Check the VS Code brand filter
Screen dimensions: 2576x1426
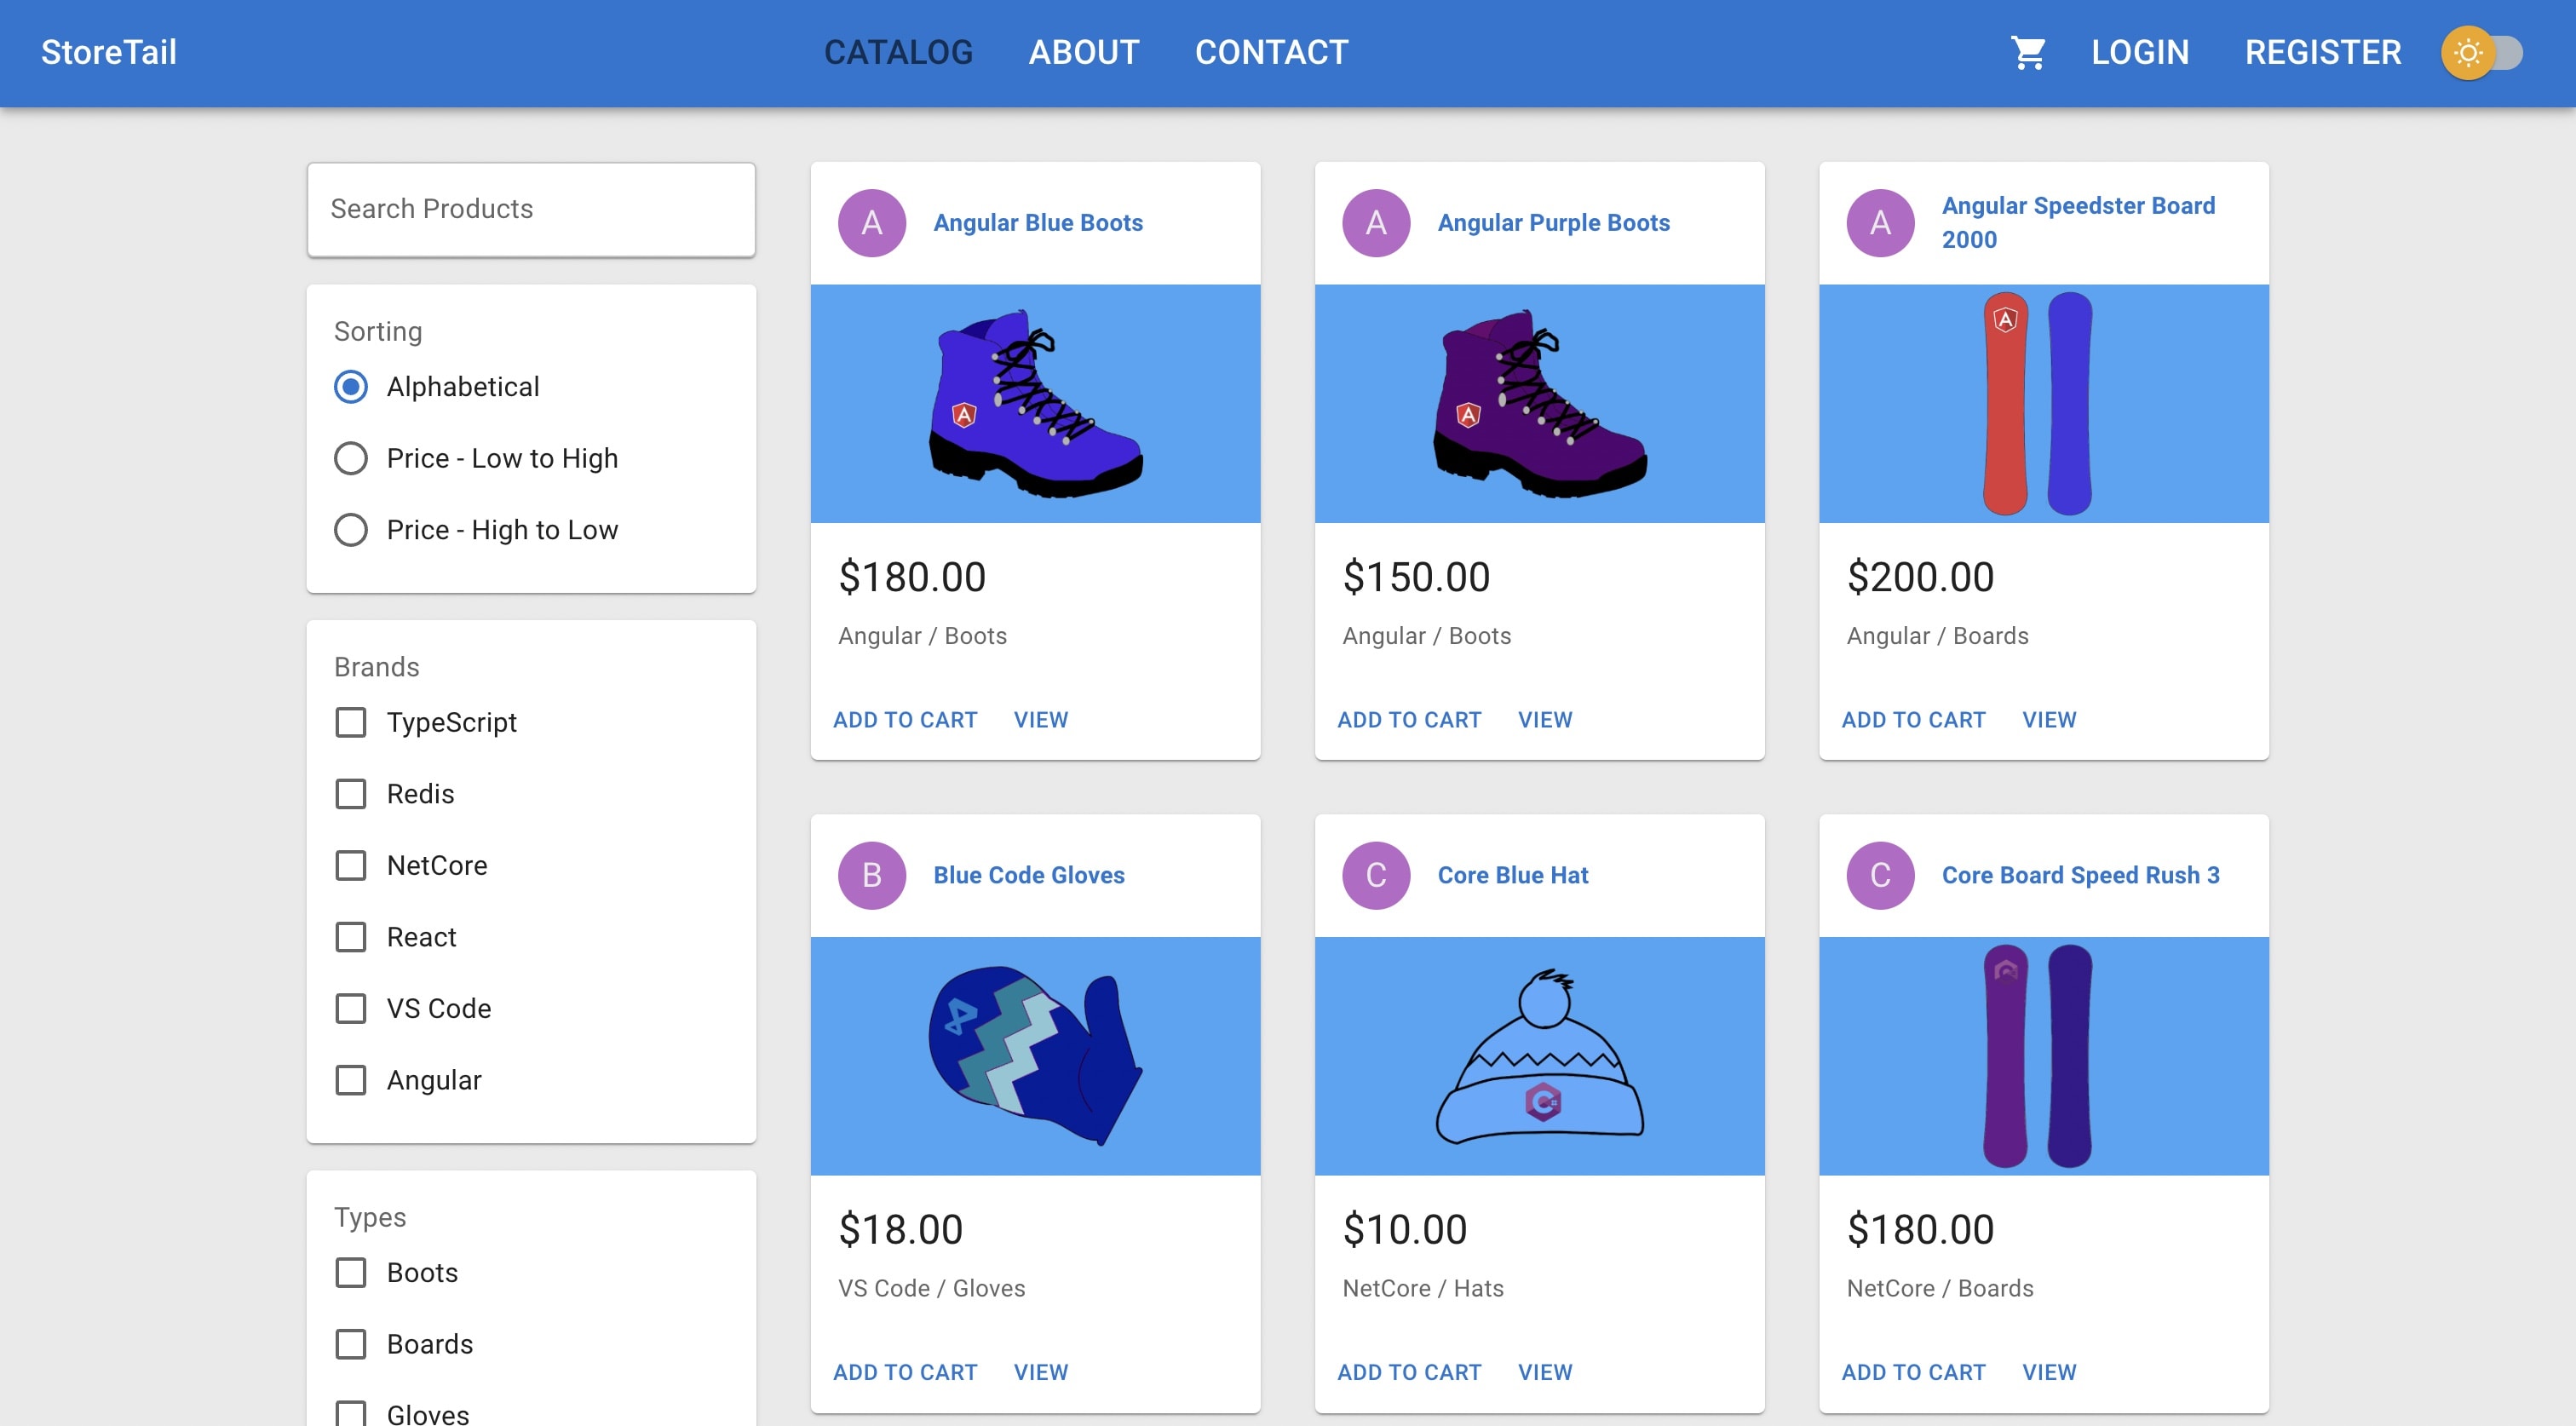[x=351, y=1008]
